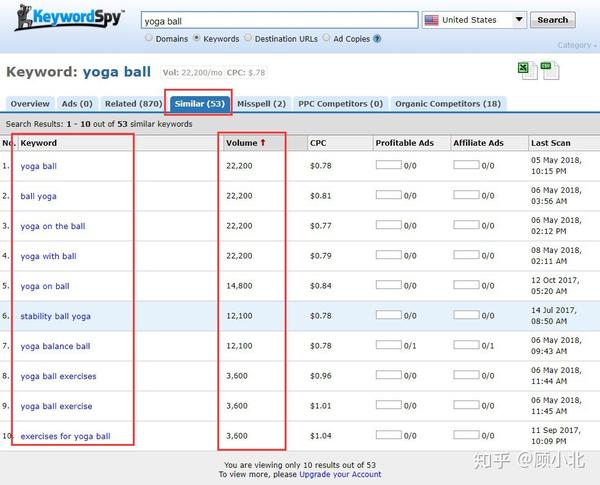Sort by the Keyword column header
The height and width of the screenshot is (485, 600).
point(39,143)
